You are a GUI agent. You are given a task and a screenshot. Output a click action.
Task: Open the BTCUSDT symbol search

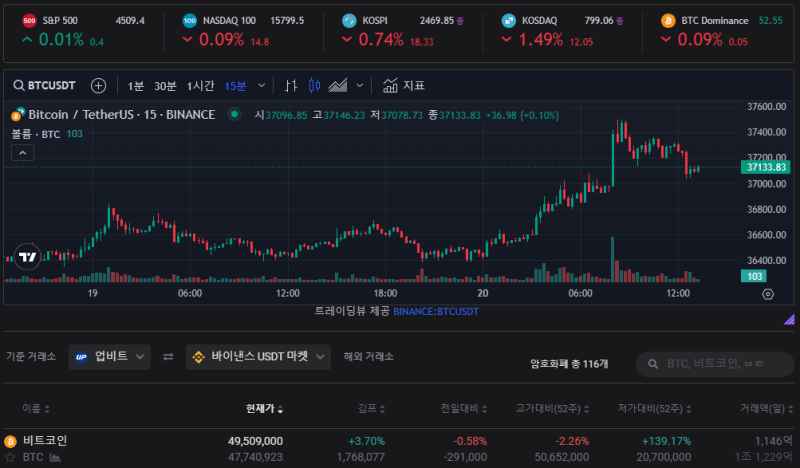[44, 86]
